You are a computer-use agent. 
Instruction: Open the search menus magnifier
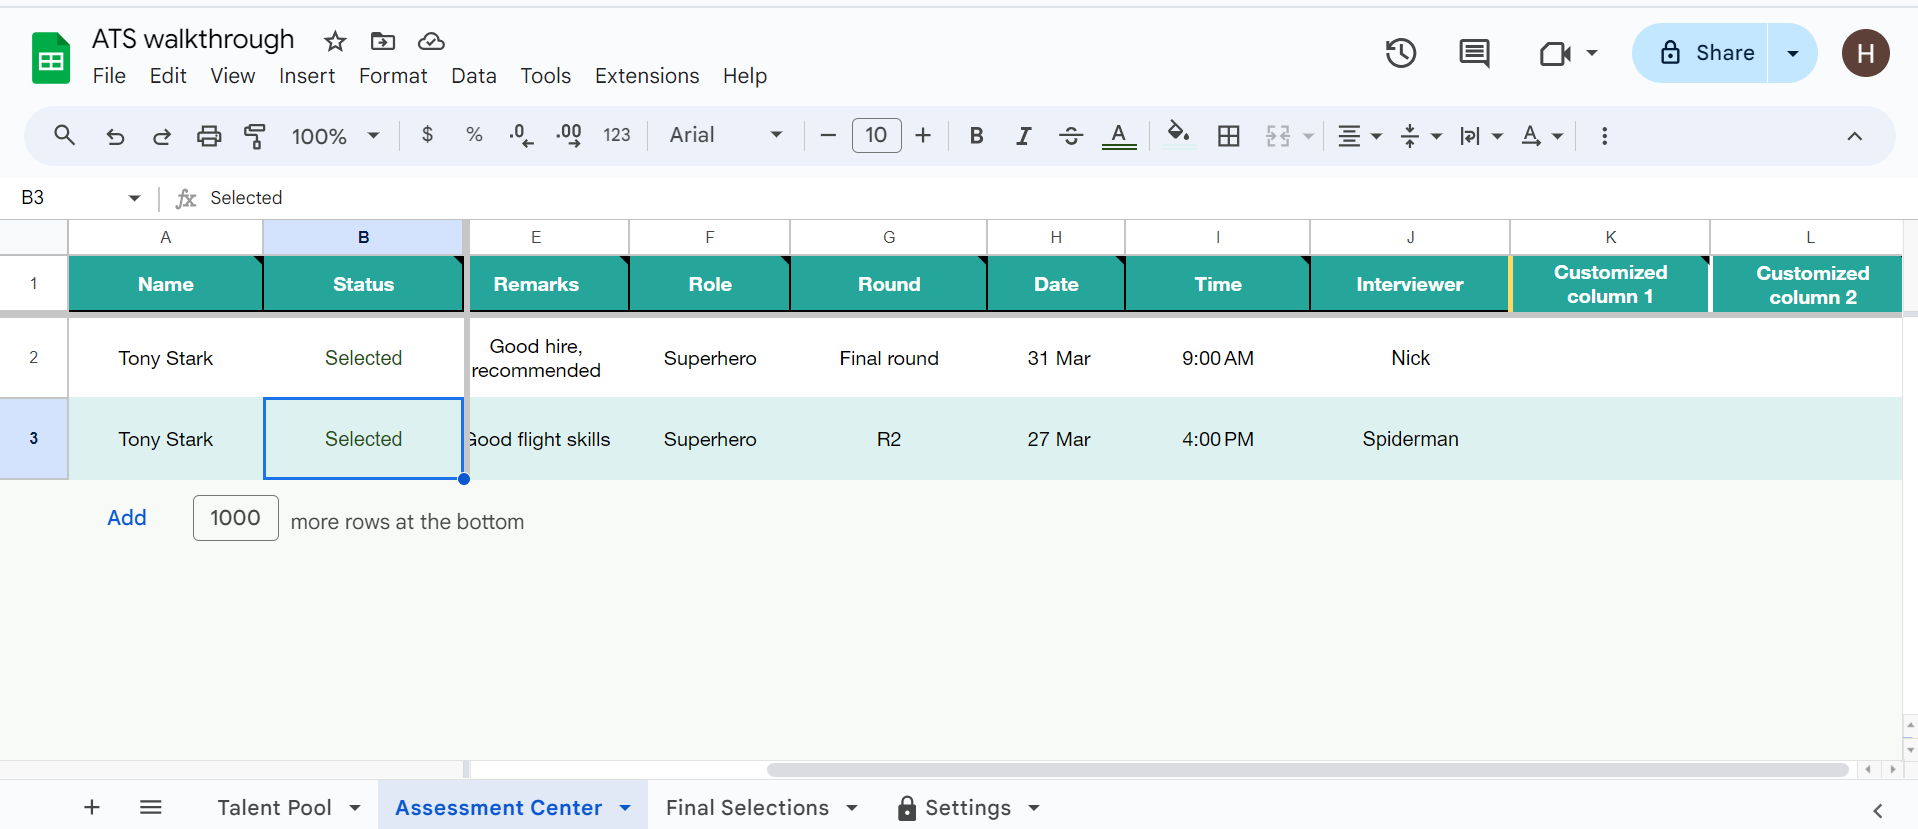(65, 135)
